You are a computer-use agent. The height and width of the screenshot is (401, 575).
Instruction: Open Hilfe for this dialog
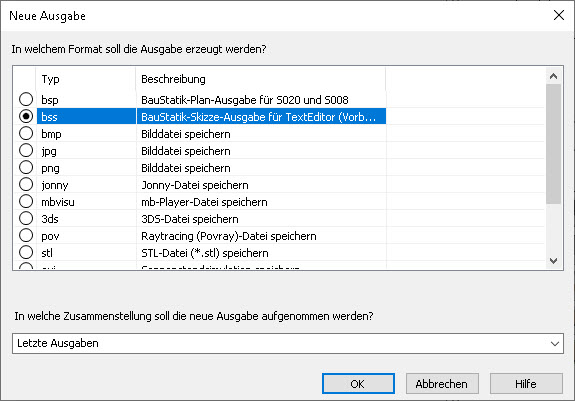point(526,384)
